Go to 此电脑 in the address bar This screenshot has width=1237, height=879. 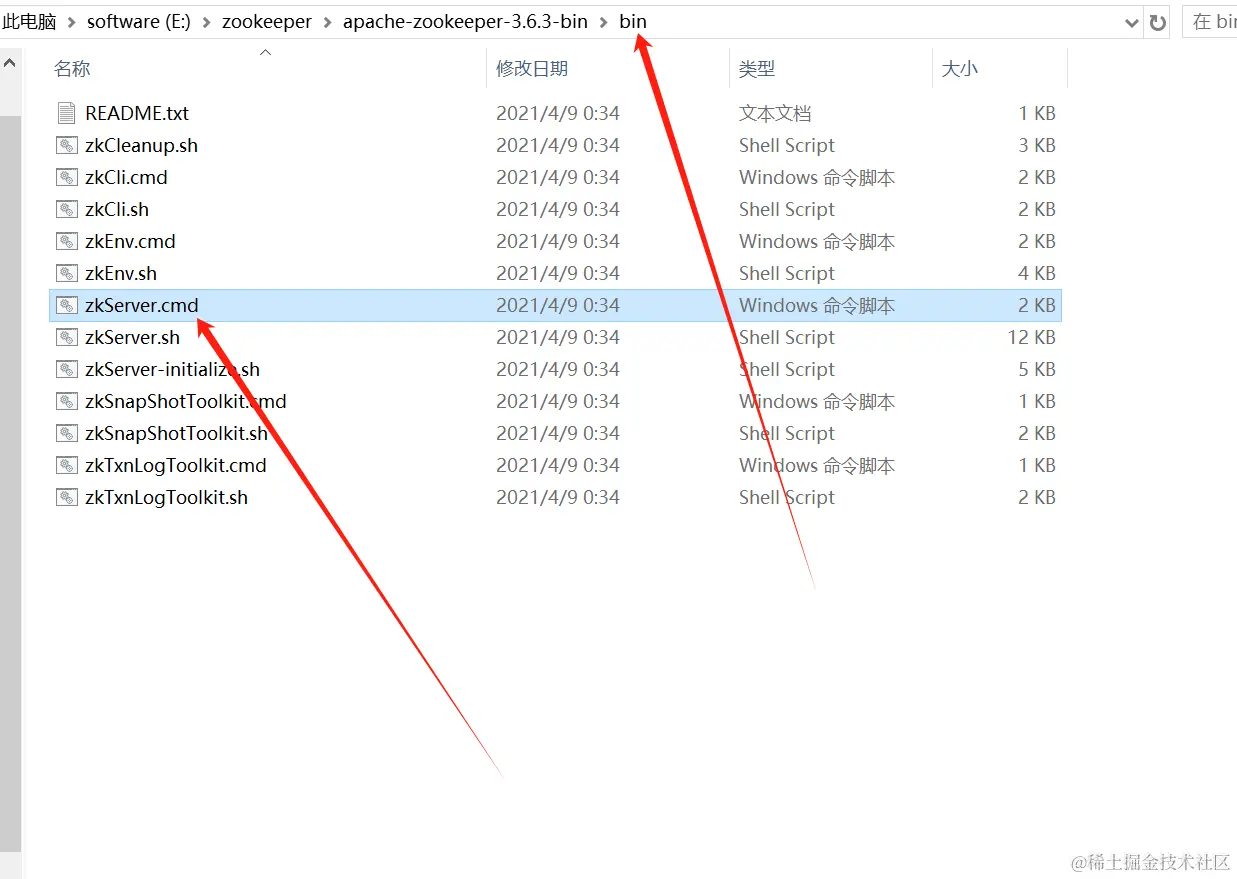point(29,22)
